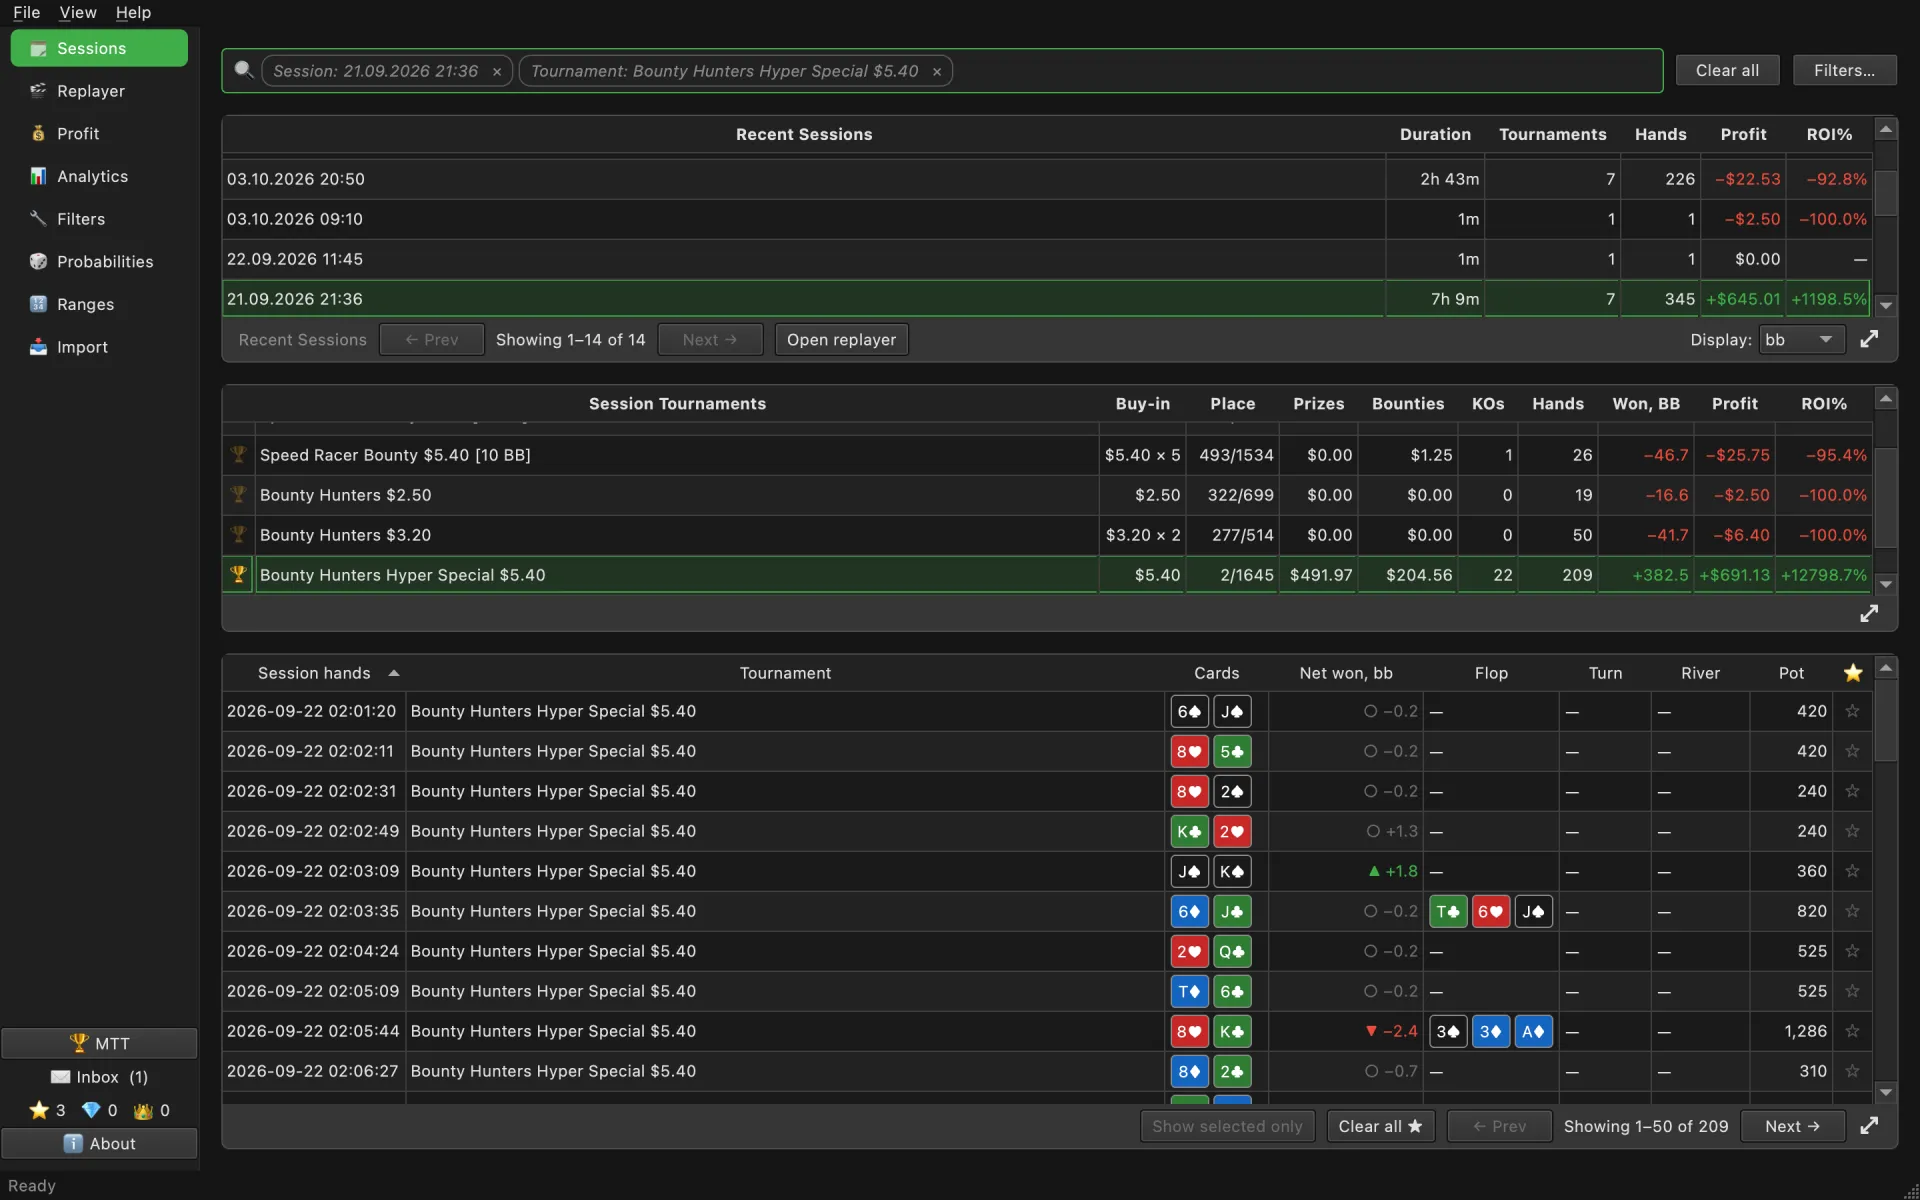Screen dimensions: 1920x1200
Task: Click the trophy icon of Bounty Hunters $2.50 row
Action: pos(238,495)
